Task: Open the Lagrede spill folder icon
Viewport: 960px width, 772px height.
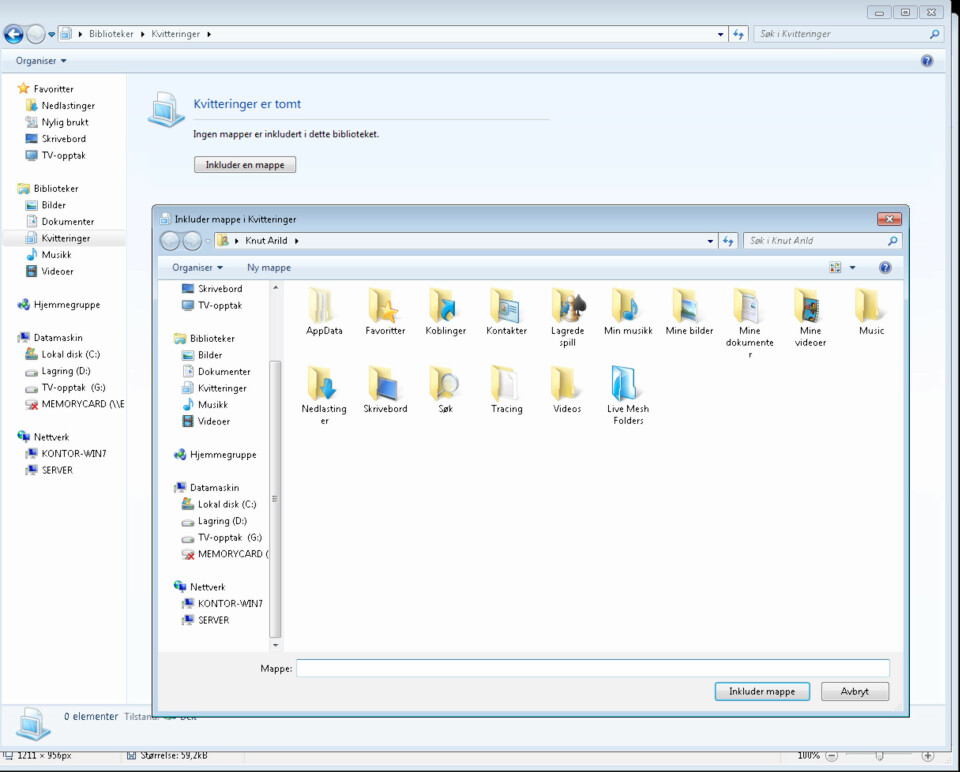Action: click(x=568, y=305)
